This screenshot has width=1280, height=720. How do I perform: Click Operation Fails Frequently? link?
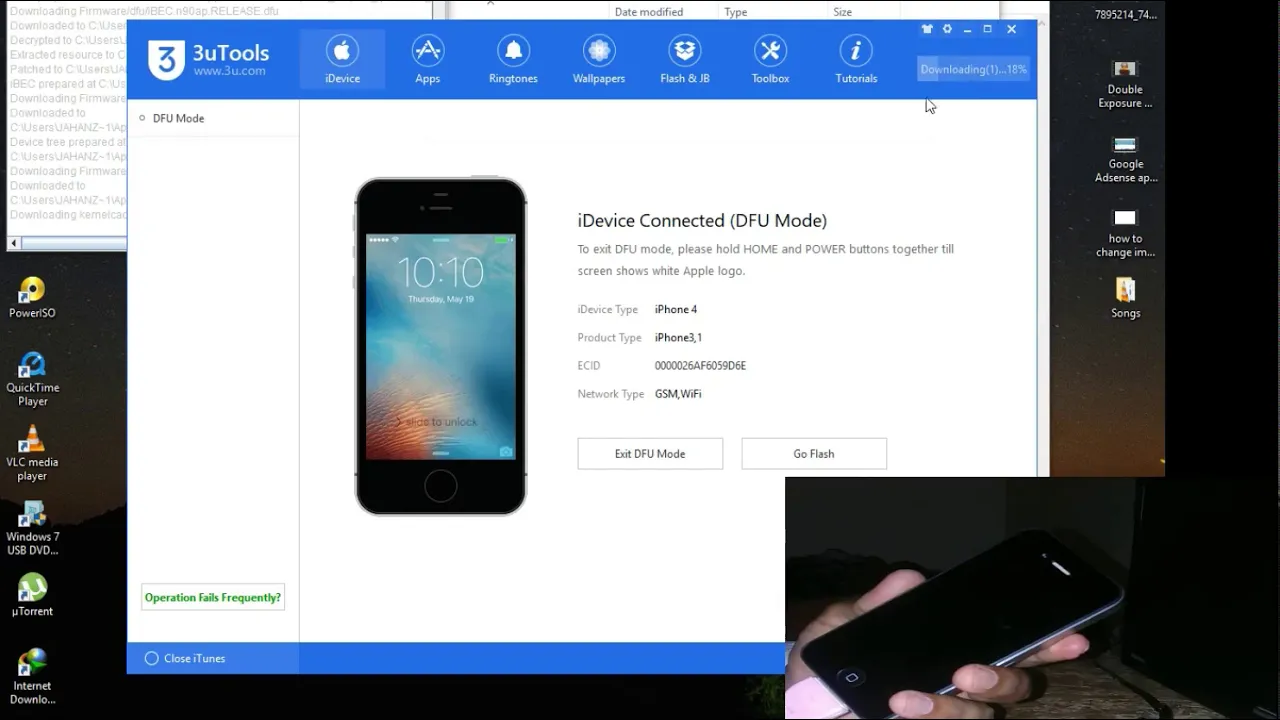213,597
